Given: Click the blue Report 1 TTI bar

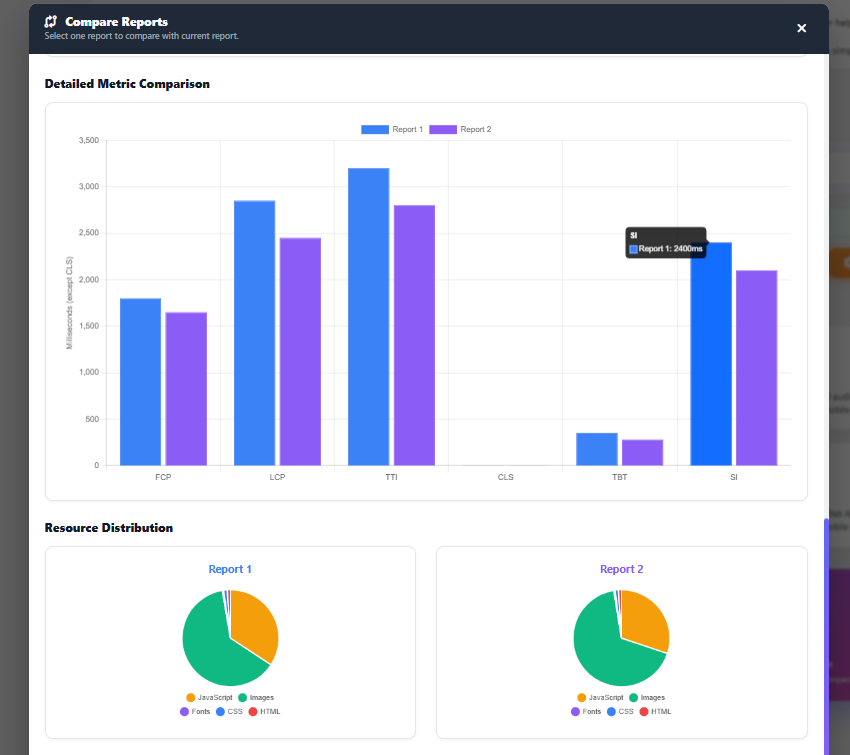Looking at the screenshot, I should (368, 317).
